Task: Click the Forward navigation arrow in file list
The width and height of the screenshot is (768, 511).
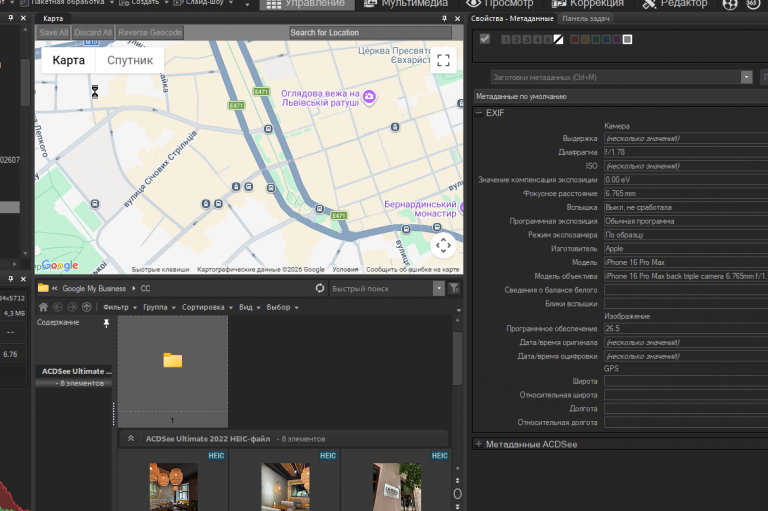Action: click(x=72, y=307)
